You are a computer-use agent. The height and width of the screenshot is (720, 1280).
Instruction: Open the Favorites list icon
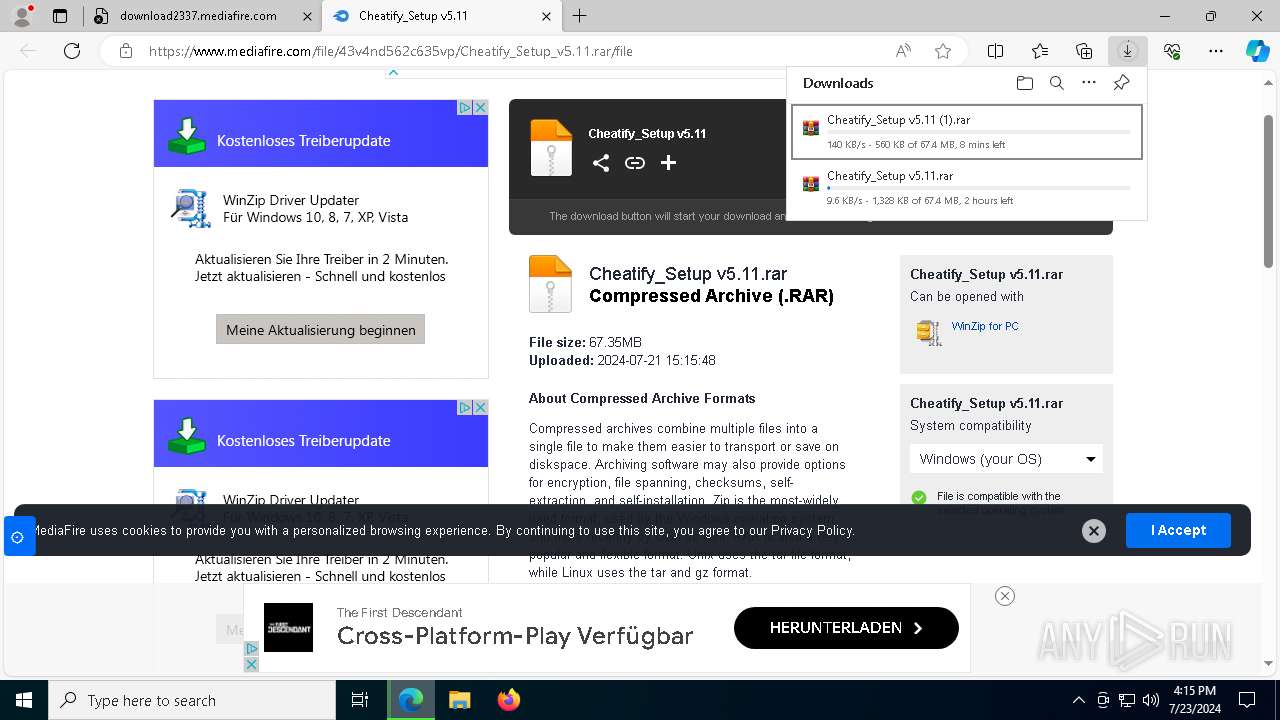pyautogui.click(x=1040, y=51)
